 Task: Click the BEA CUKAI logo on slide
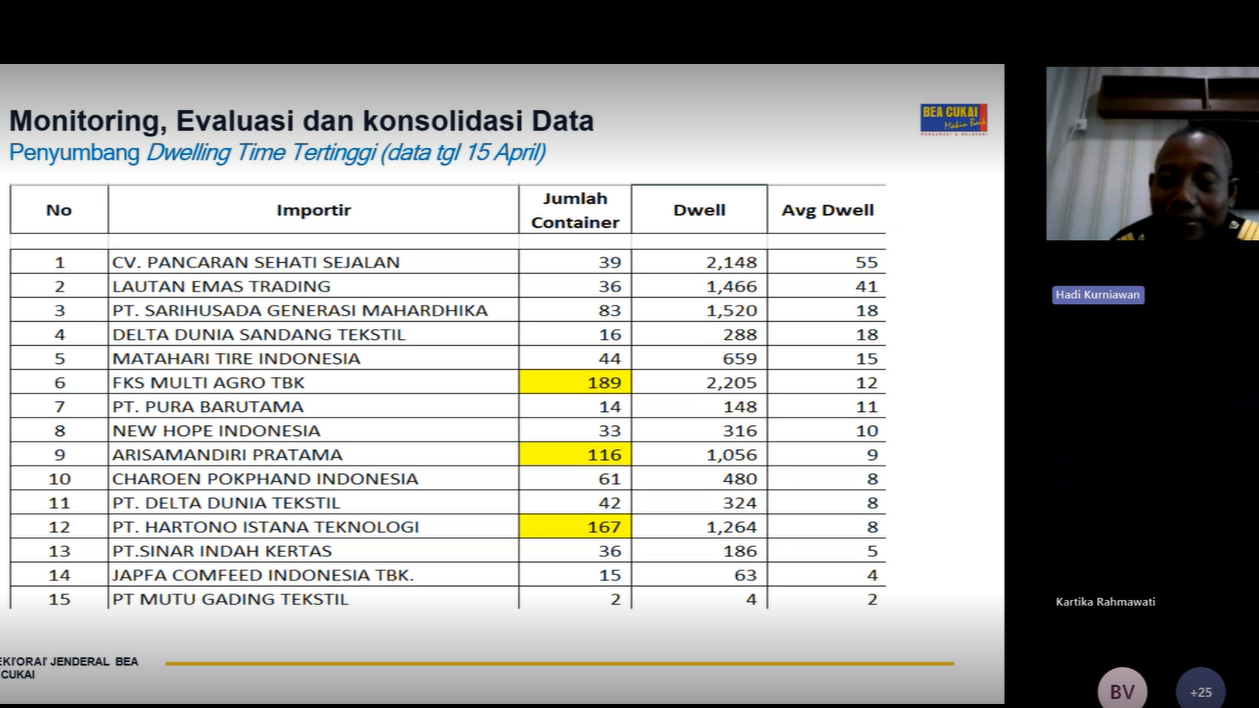[953, 119]
